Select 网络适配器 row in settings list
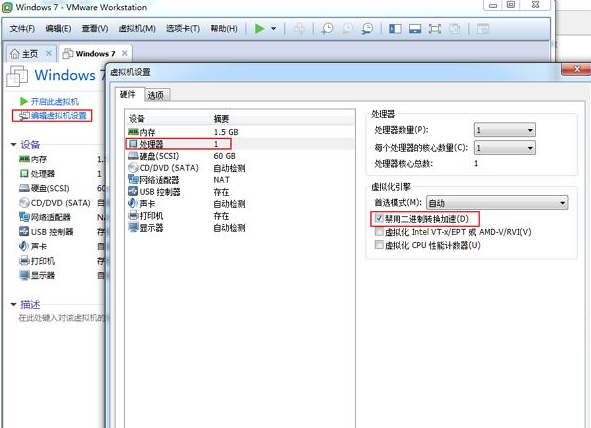591x428 pixels. (x=240, y=180)
